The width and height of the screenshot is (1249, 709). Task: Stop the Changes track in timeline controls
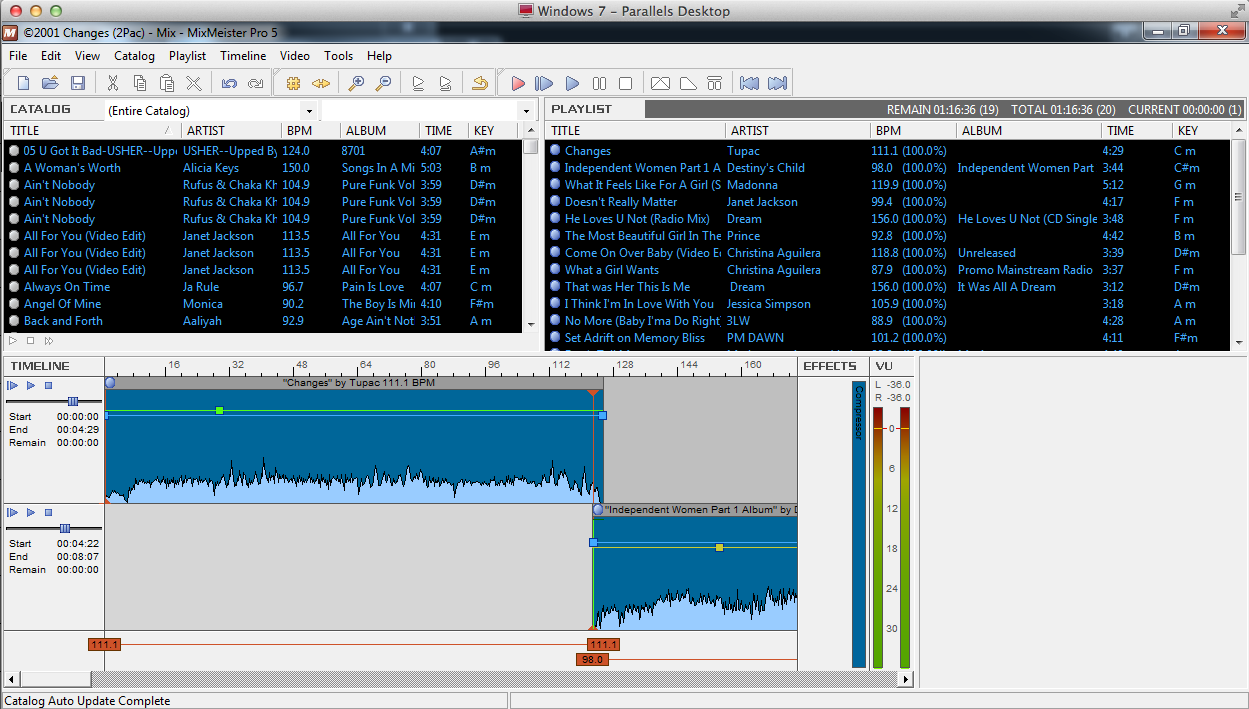click(x=47, y=385)
